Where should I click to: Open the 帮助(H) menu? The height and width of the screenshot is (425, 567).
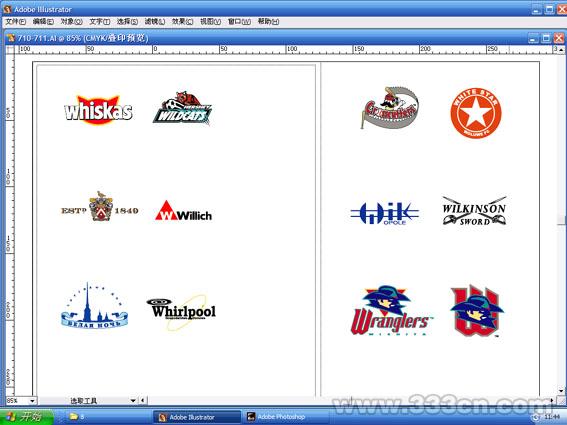coord(268,22)
